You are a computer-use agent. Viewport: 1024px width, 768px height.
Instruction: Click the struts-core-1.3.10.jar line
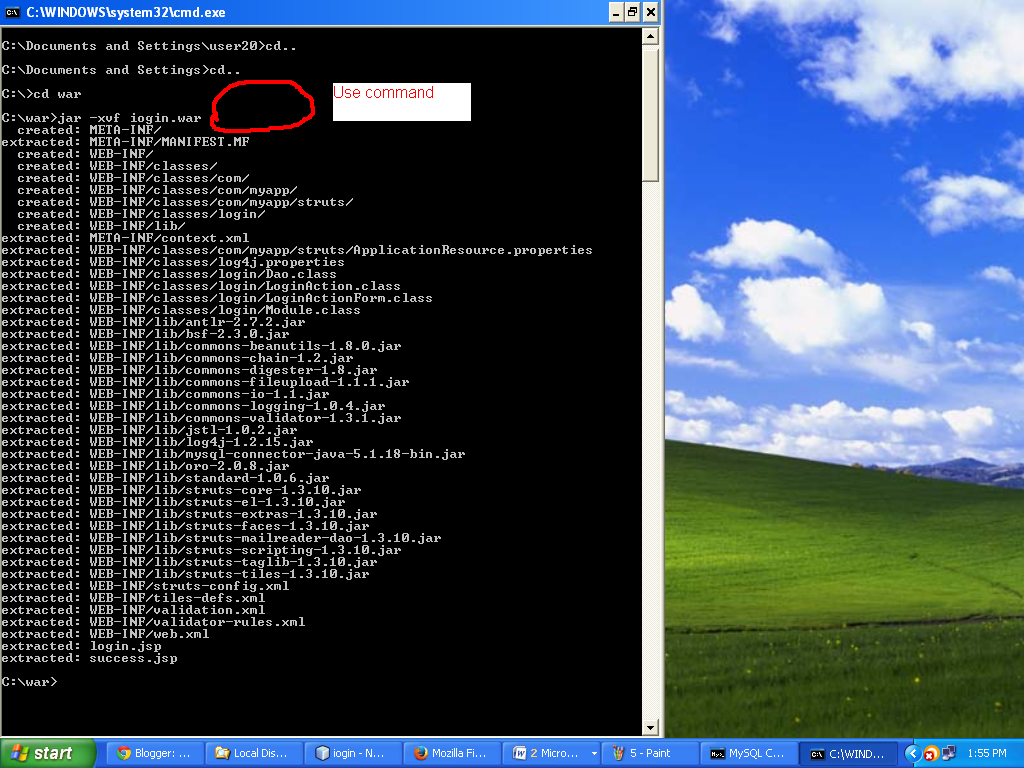pos(181,490)
